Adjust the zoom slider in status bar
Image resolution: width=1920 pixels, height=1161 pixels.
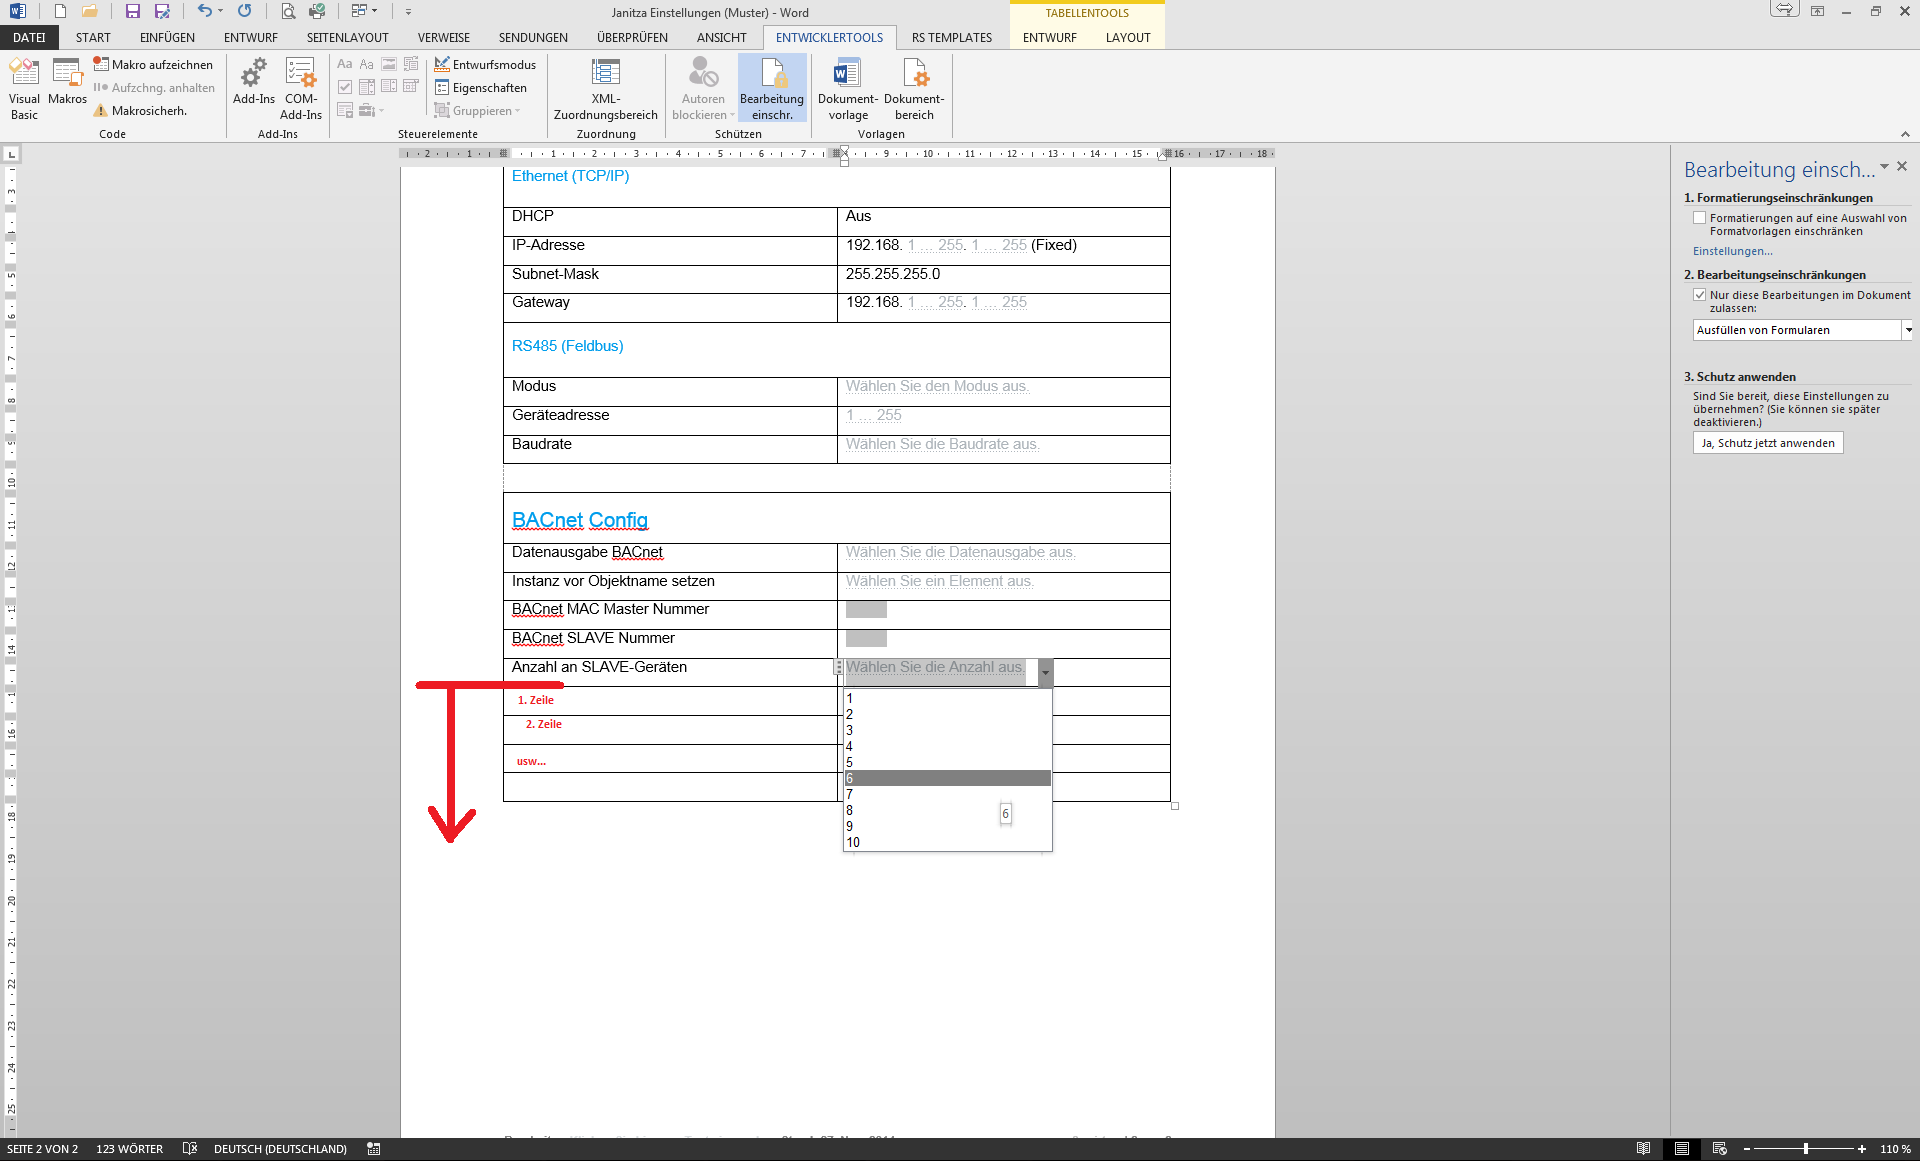(x=1805, y=1149)
